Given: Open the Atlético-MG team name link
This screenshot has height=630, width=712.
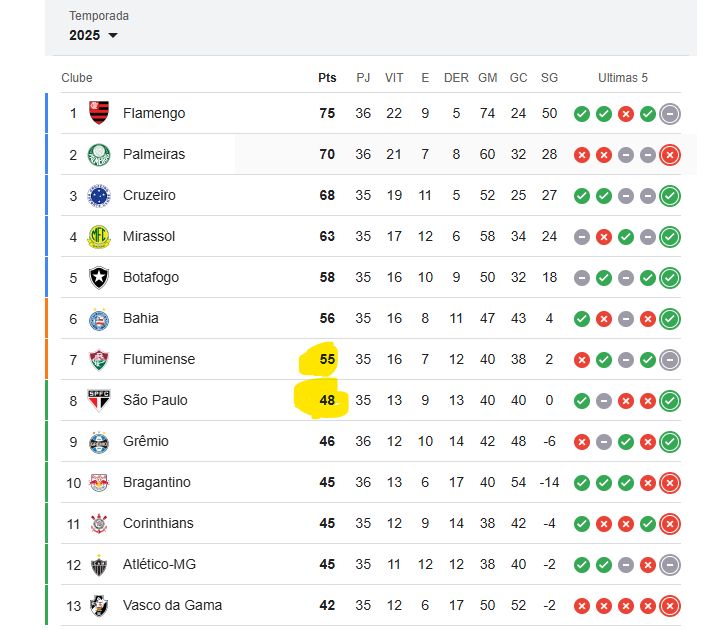Looking at the screenshot, I should [x=159, y=564].
